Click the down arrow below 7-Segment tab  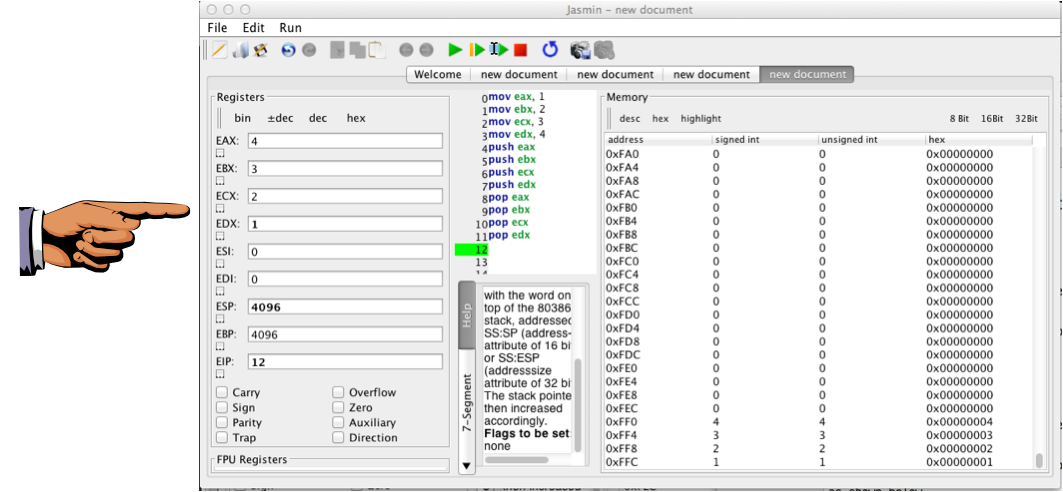pyautogui.click(x=465, y=466)
